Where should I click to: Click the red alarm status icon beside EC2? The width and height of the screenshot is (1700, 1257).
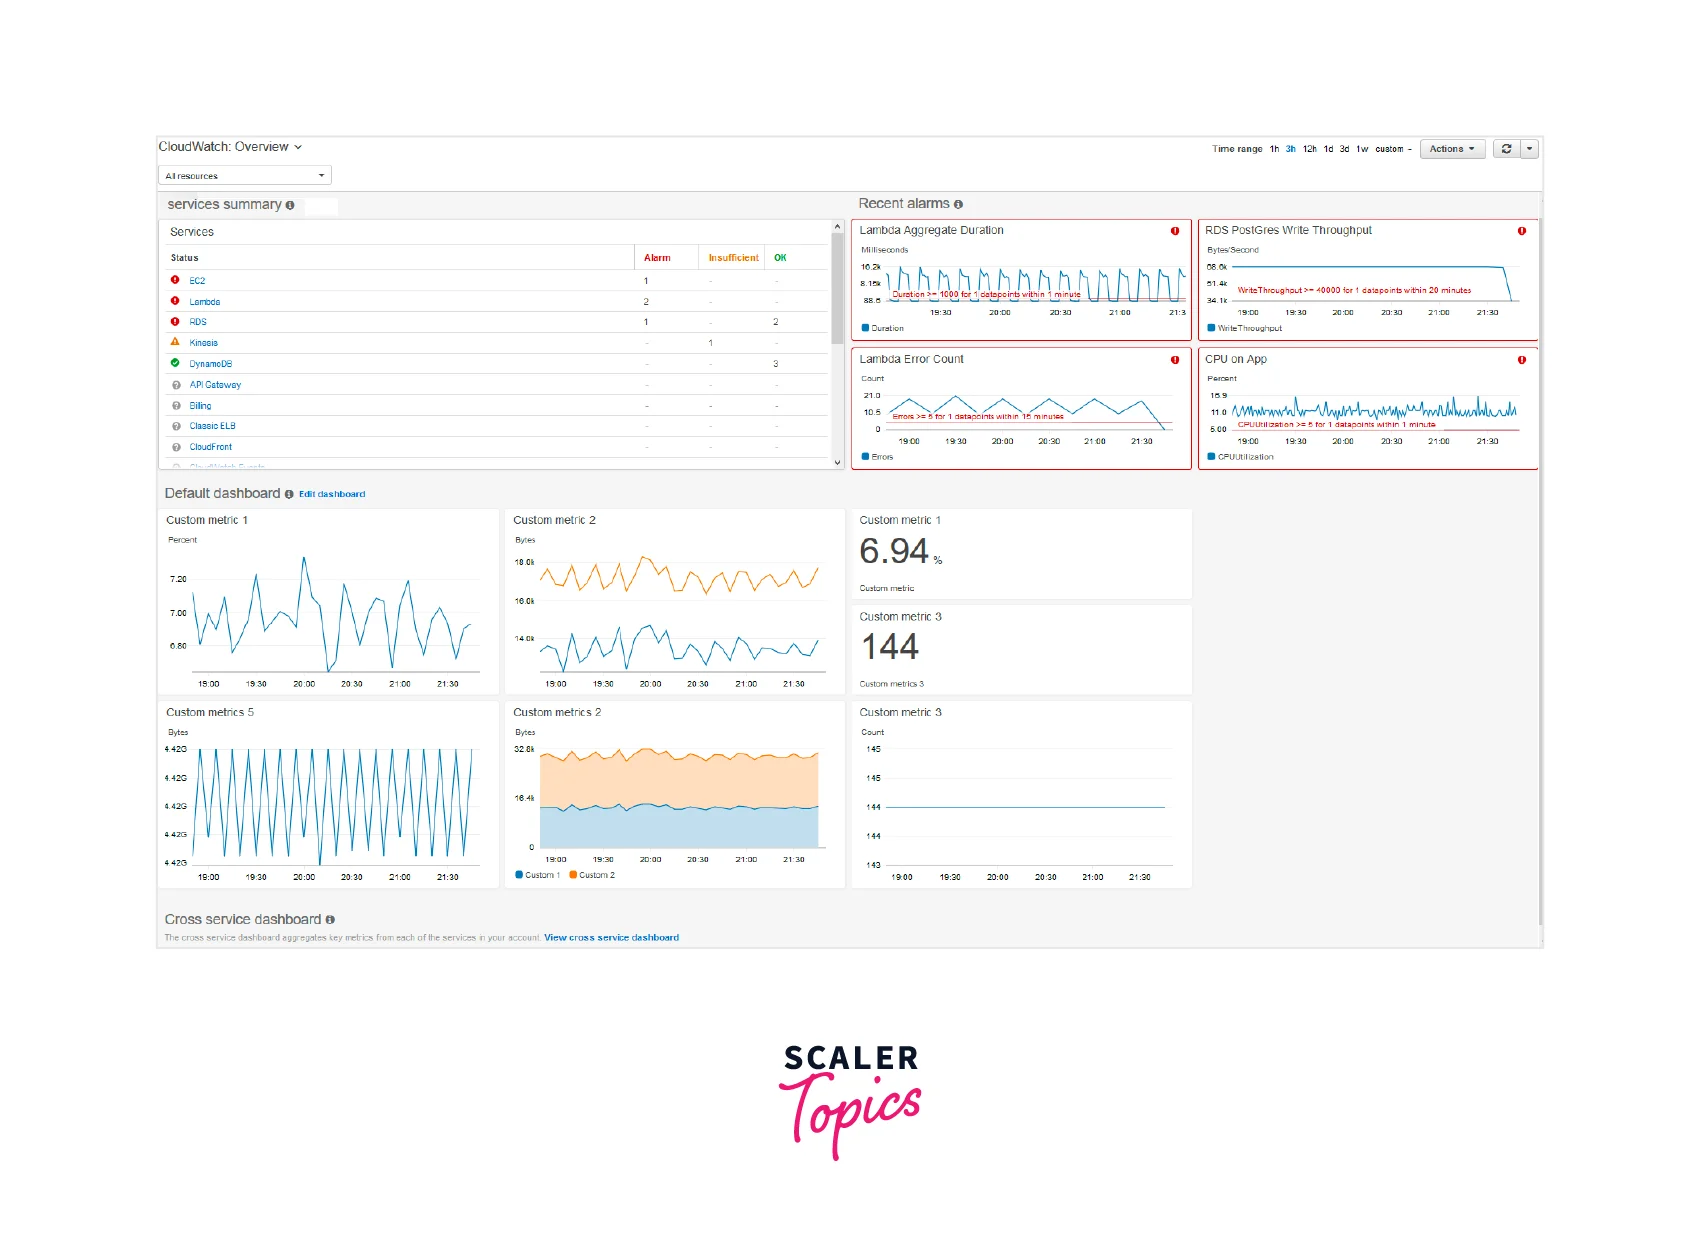coord(175,280)
